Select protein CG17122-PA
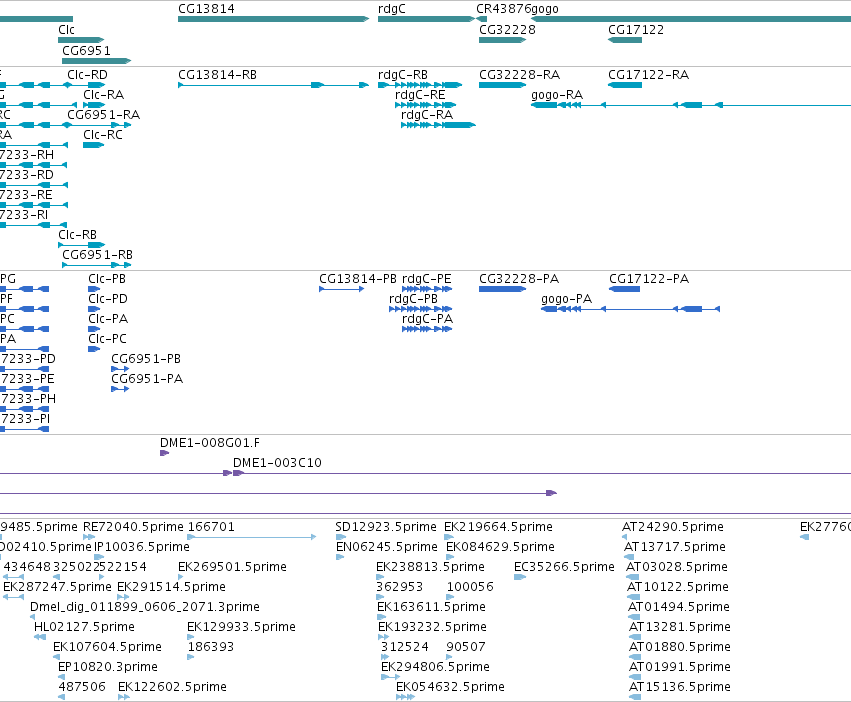This screenshot has height=702, width=851. click(x=625, y=289)
